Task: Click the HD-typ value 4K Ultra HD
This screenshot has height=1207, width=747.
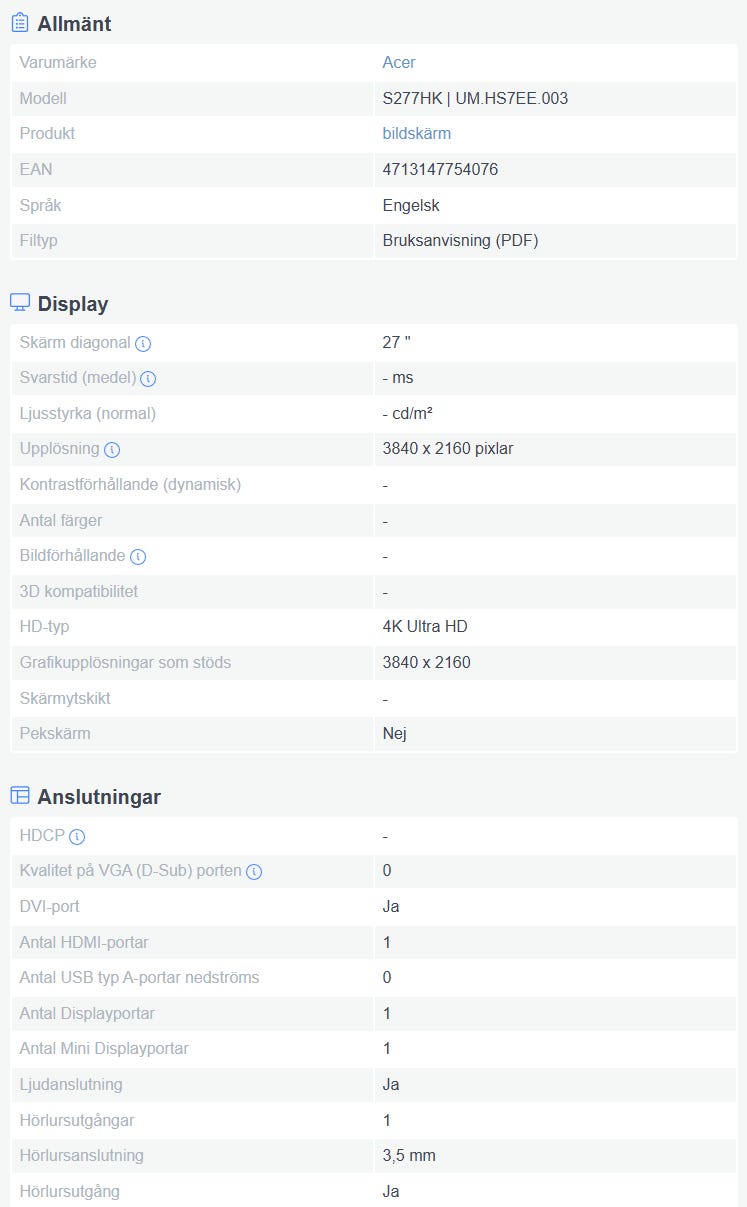Action: tap(425, 626)
